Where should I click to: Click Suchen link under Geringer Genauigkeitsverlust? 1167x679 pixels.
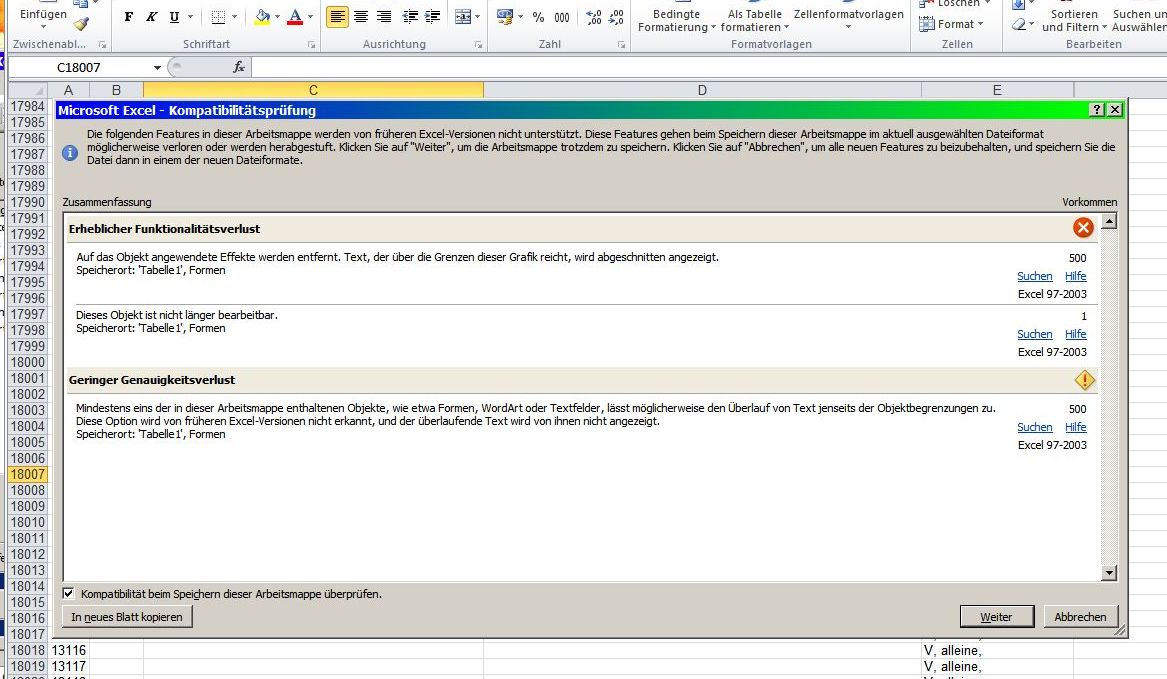1035,427
